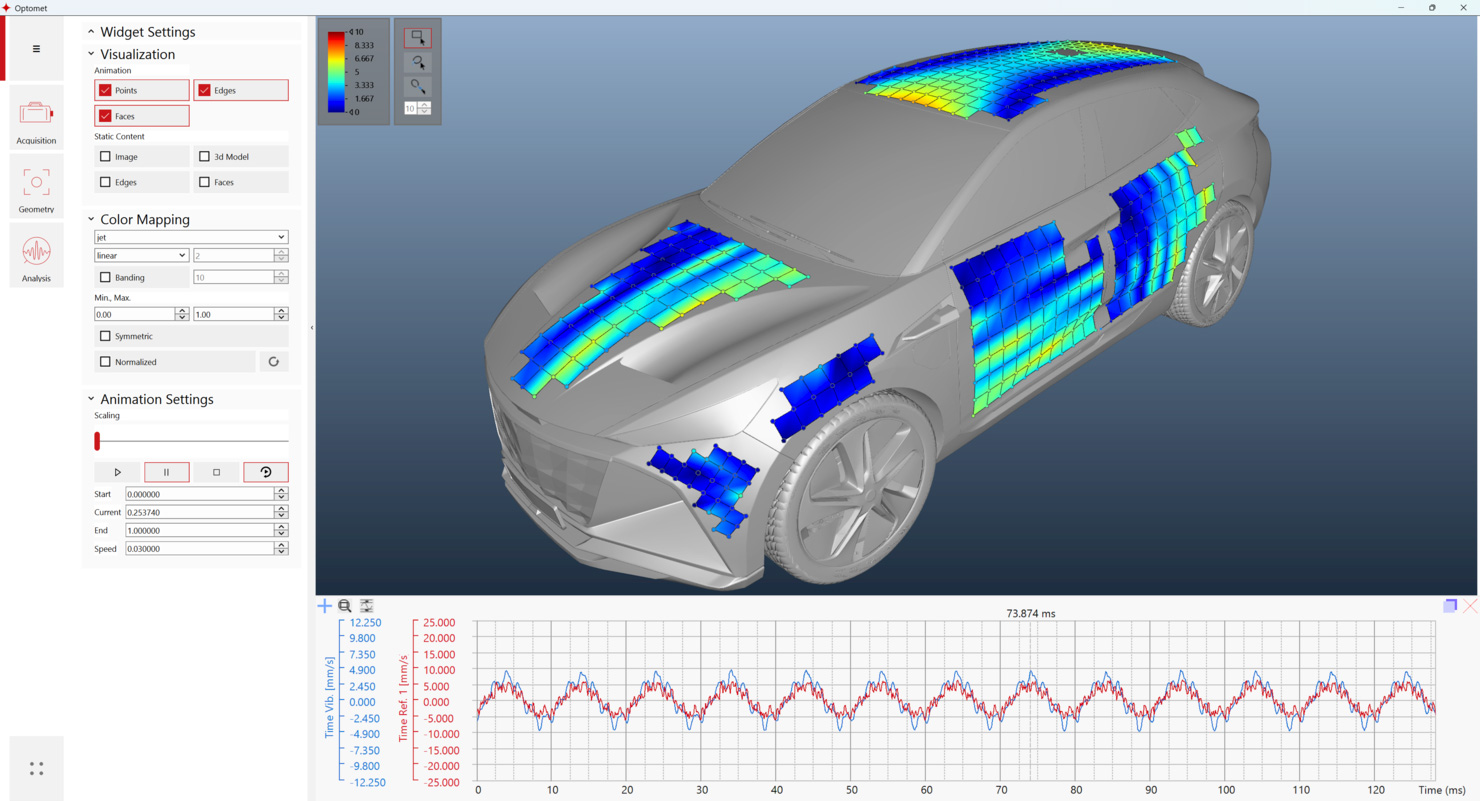Toggle the animation loop button
1480x801 pixels.
(x=265, y=472)
